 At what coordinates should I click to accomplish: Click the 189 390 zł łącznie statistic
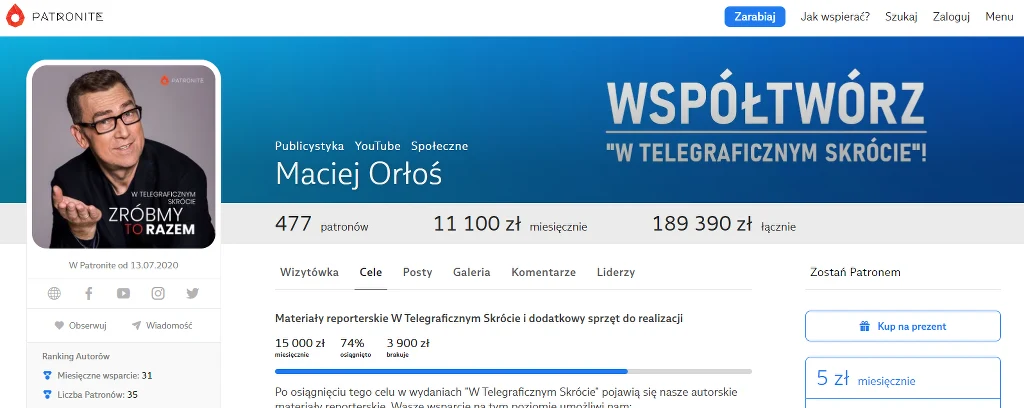[x=724, y=225]
